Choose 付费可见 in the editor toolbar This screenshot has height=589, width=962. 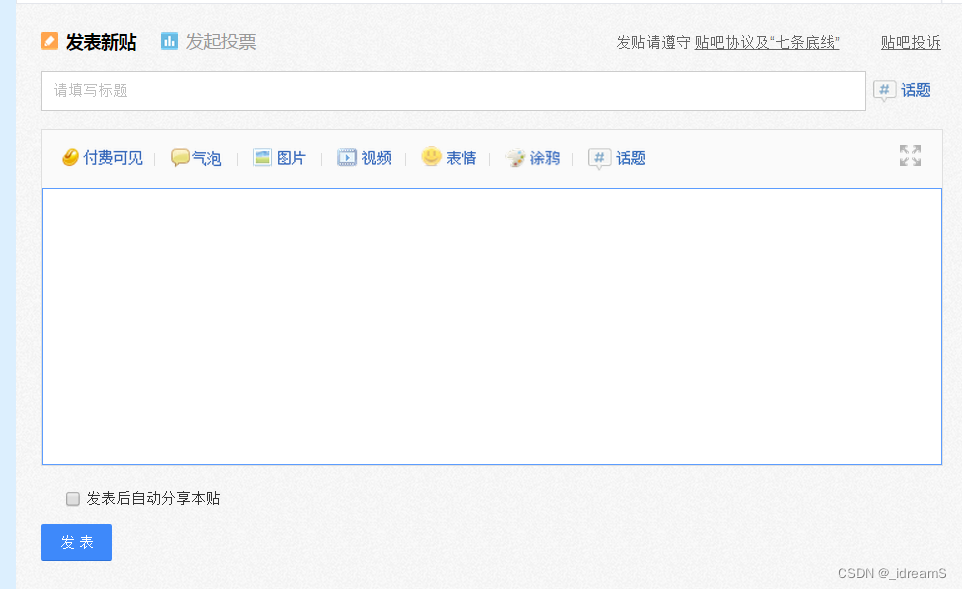(113, 158)
